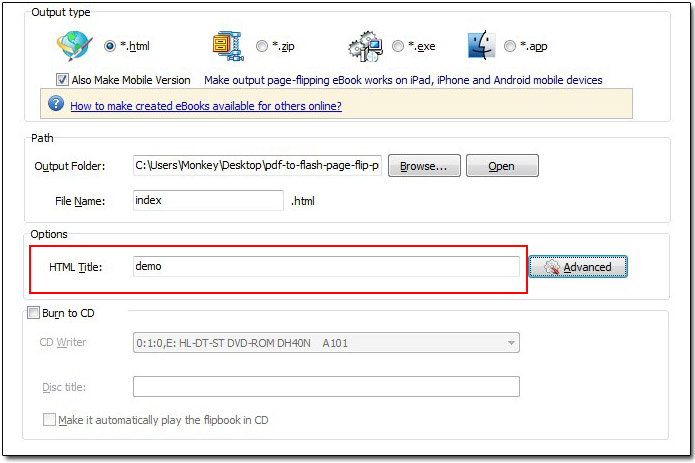Viewport: 695px width, 463px height.
Task: Click the mobile devices description text
Action: click(403, 80)
